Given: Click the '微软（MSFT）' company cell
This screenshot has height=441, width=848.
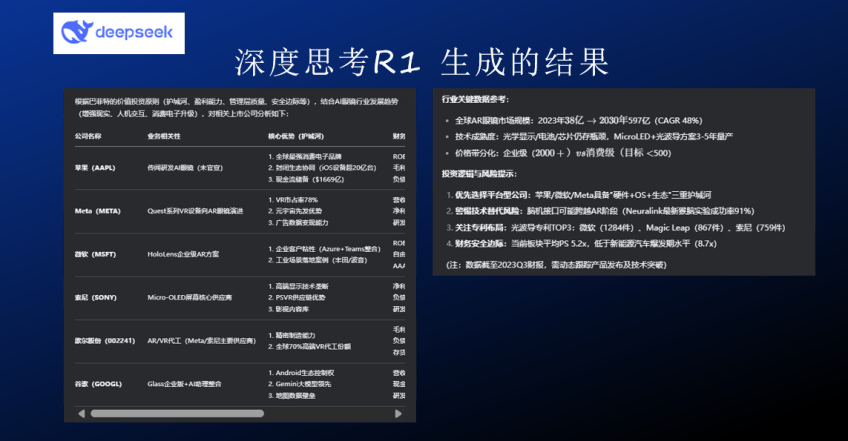Looking at the screenshot, I should point(95,254).
